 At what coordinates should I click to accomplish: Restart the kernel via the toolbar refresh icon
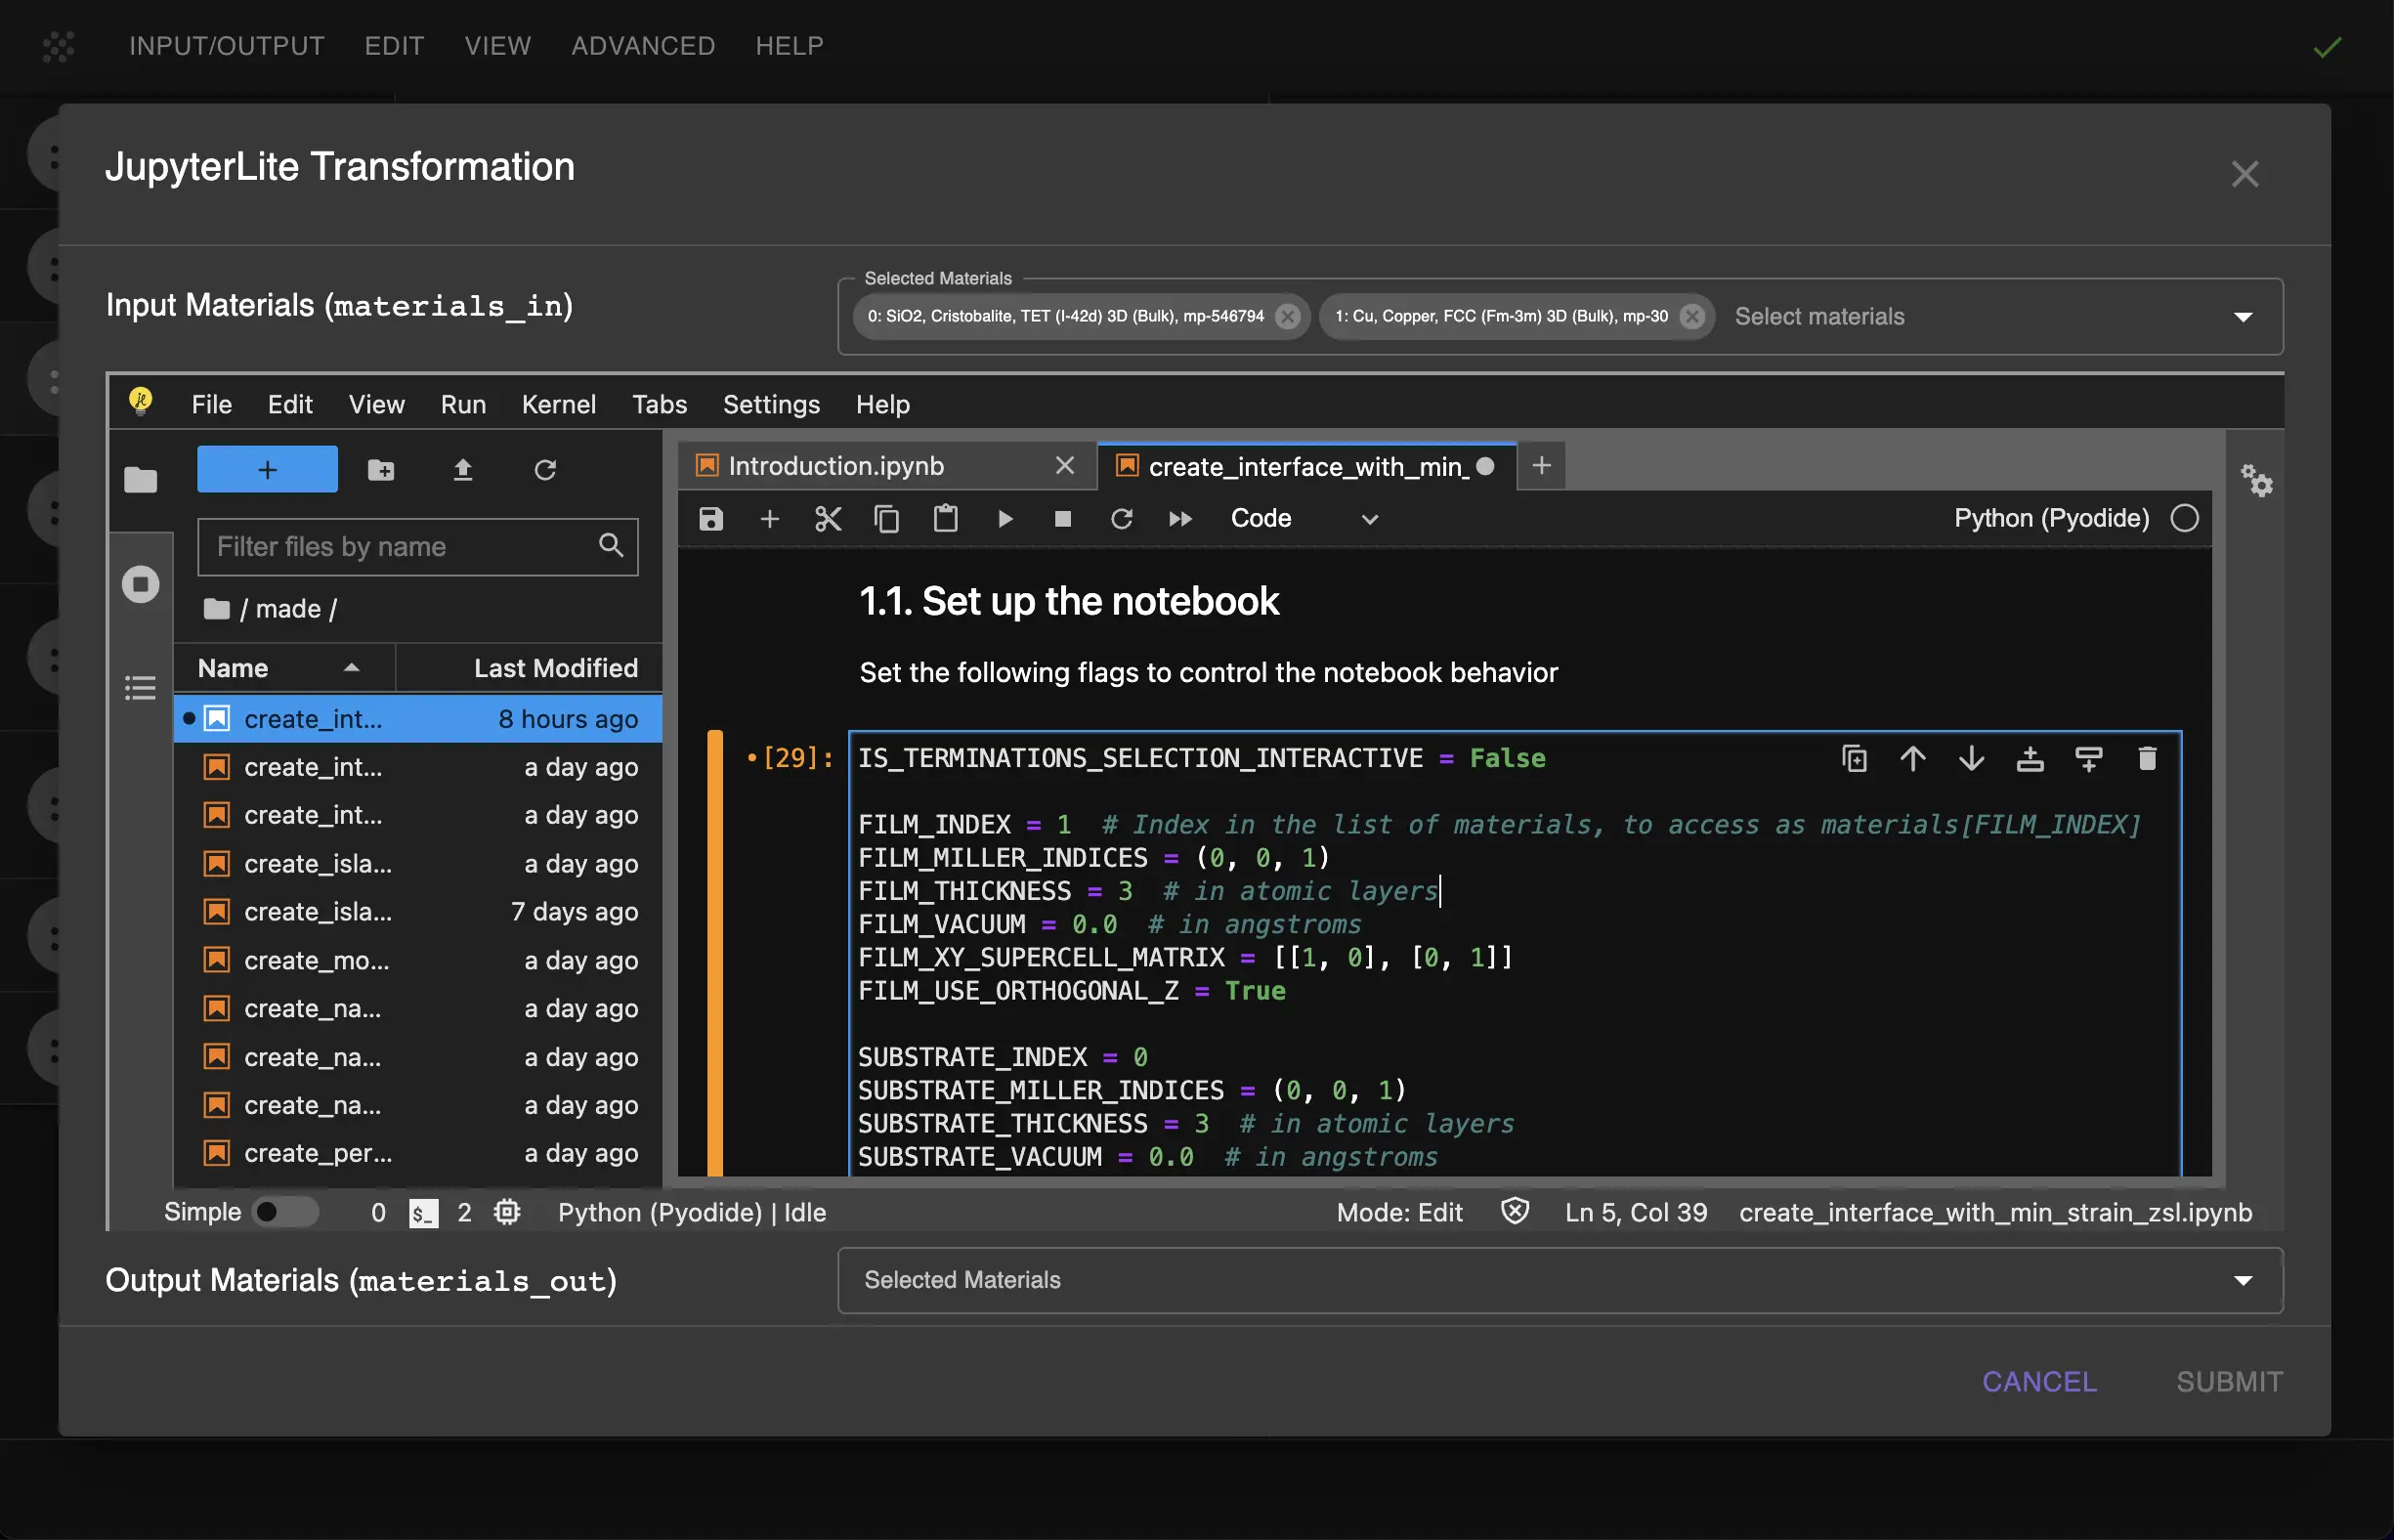pyautogui.click(x=1121, y=519)
